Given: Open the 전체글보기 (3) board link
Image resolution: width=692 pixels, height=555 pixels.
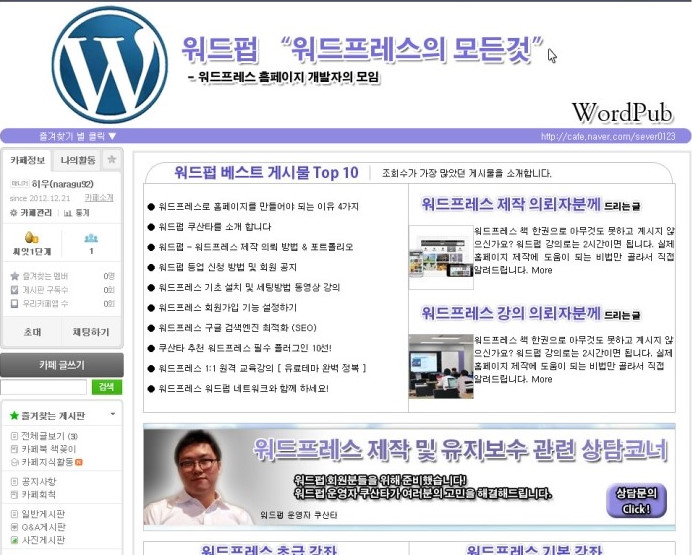Looking at the screenshot, I should coord(49,436).
